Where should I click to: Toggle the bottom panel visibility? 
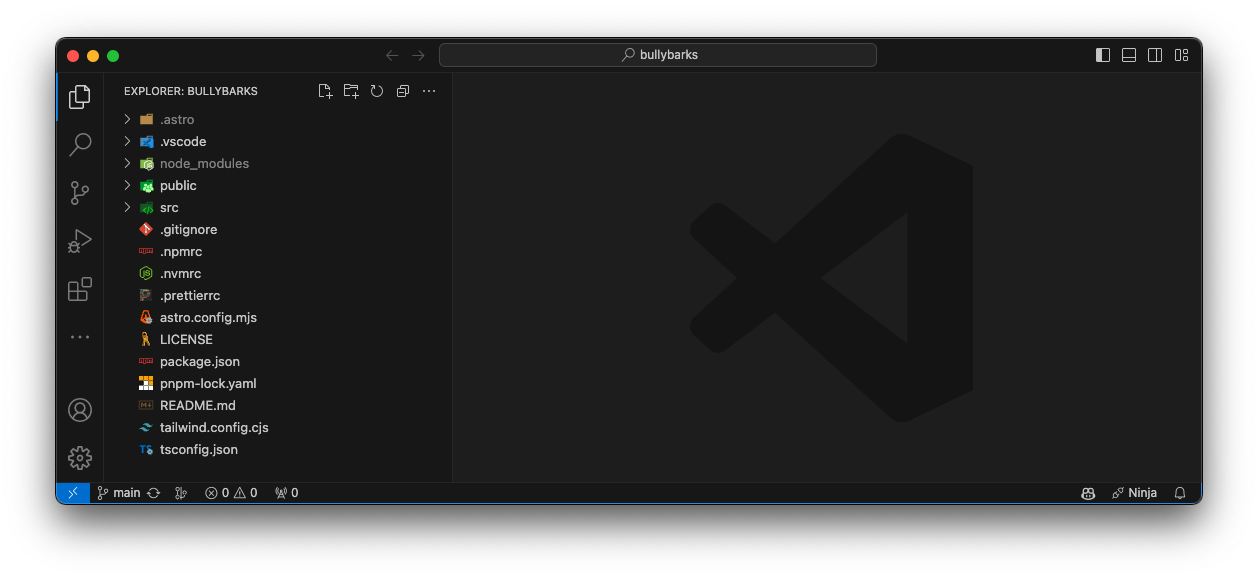[x=1129, y=55]
